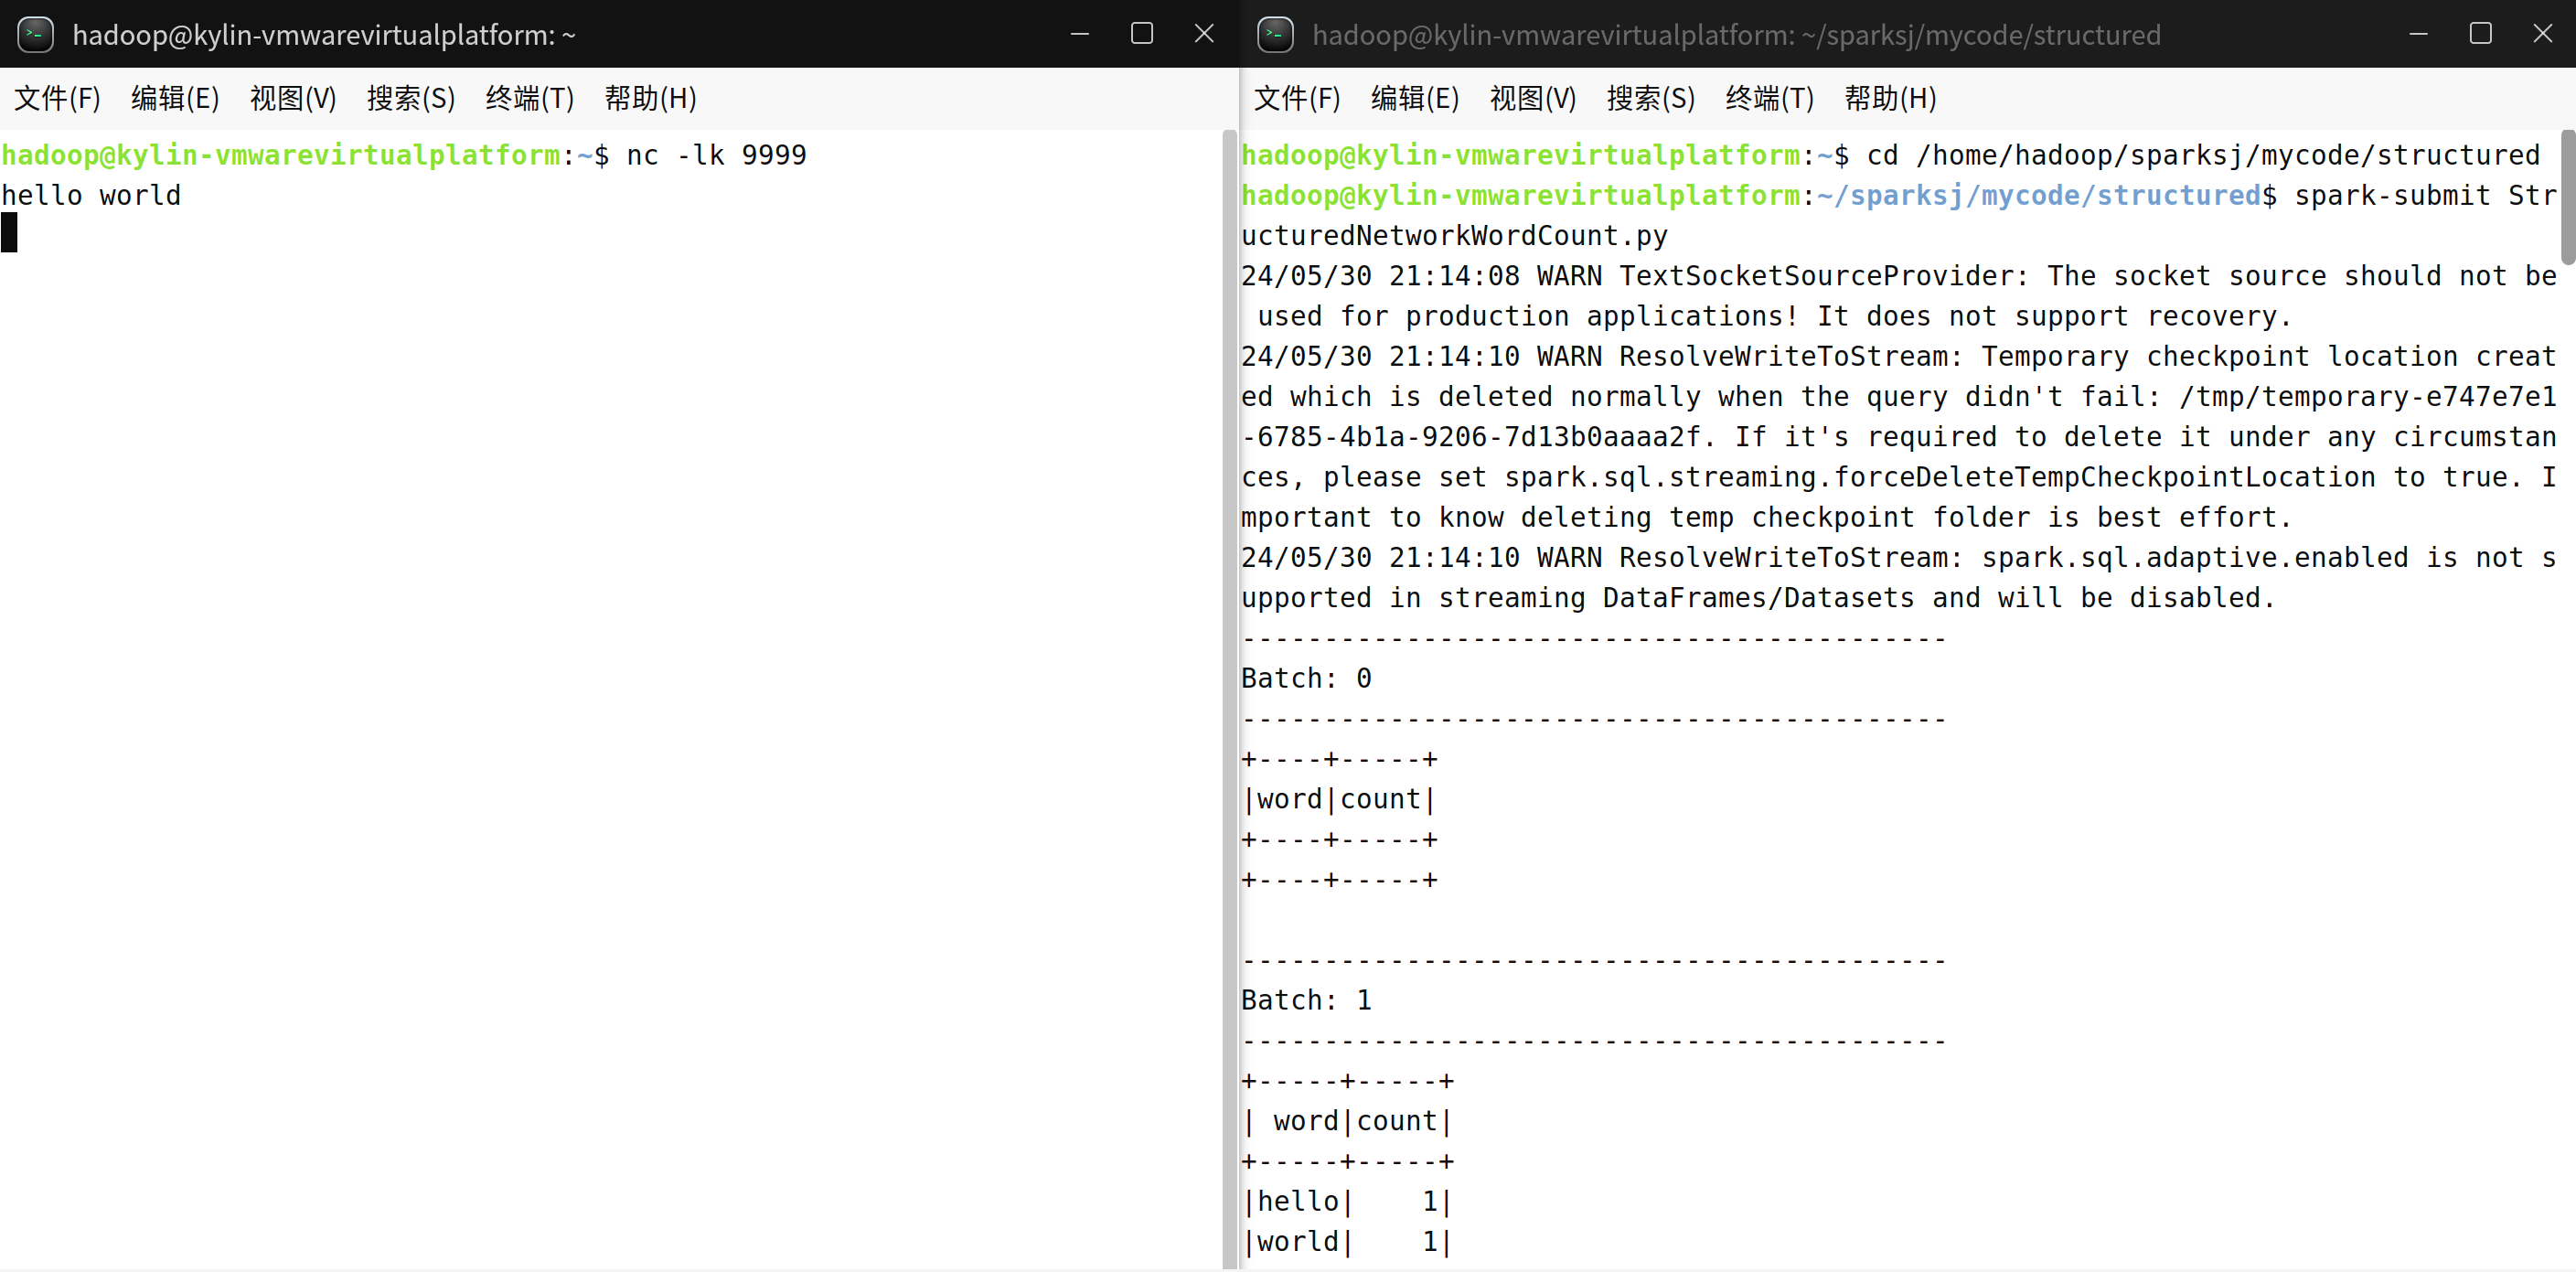Close the left nc terminal window
Image resolution: width=2576 pixels, height=1272 pixels.
[x=1204, y=34]
